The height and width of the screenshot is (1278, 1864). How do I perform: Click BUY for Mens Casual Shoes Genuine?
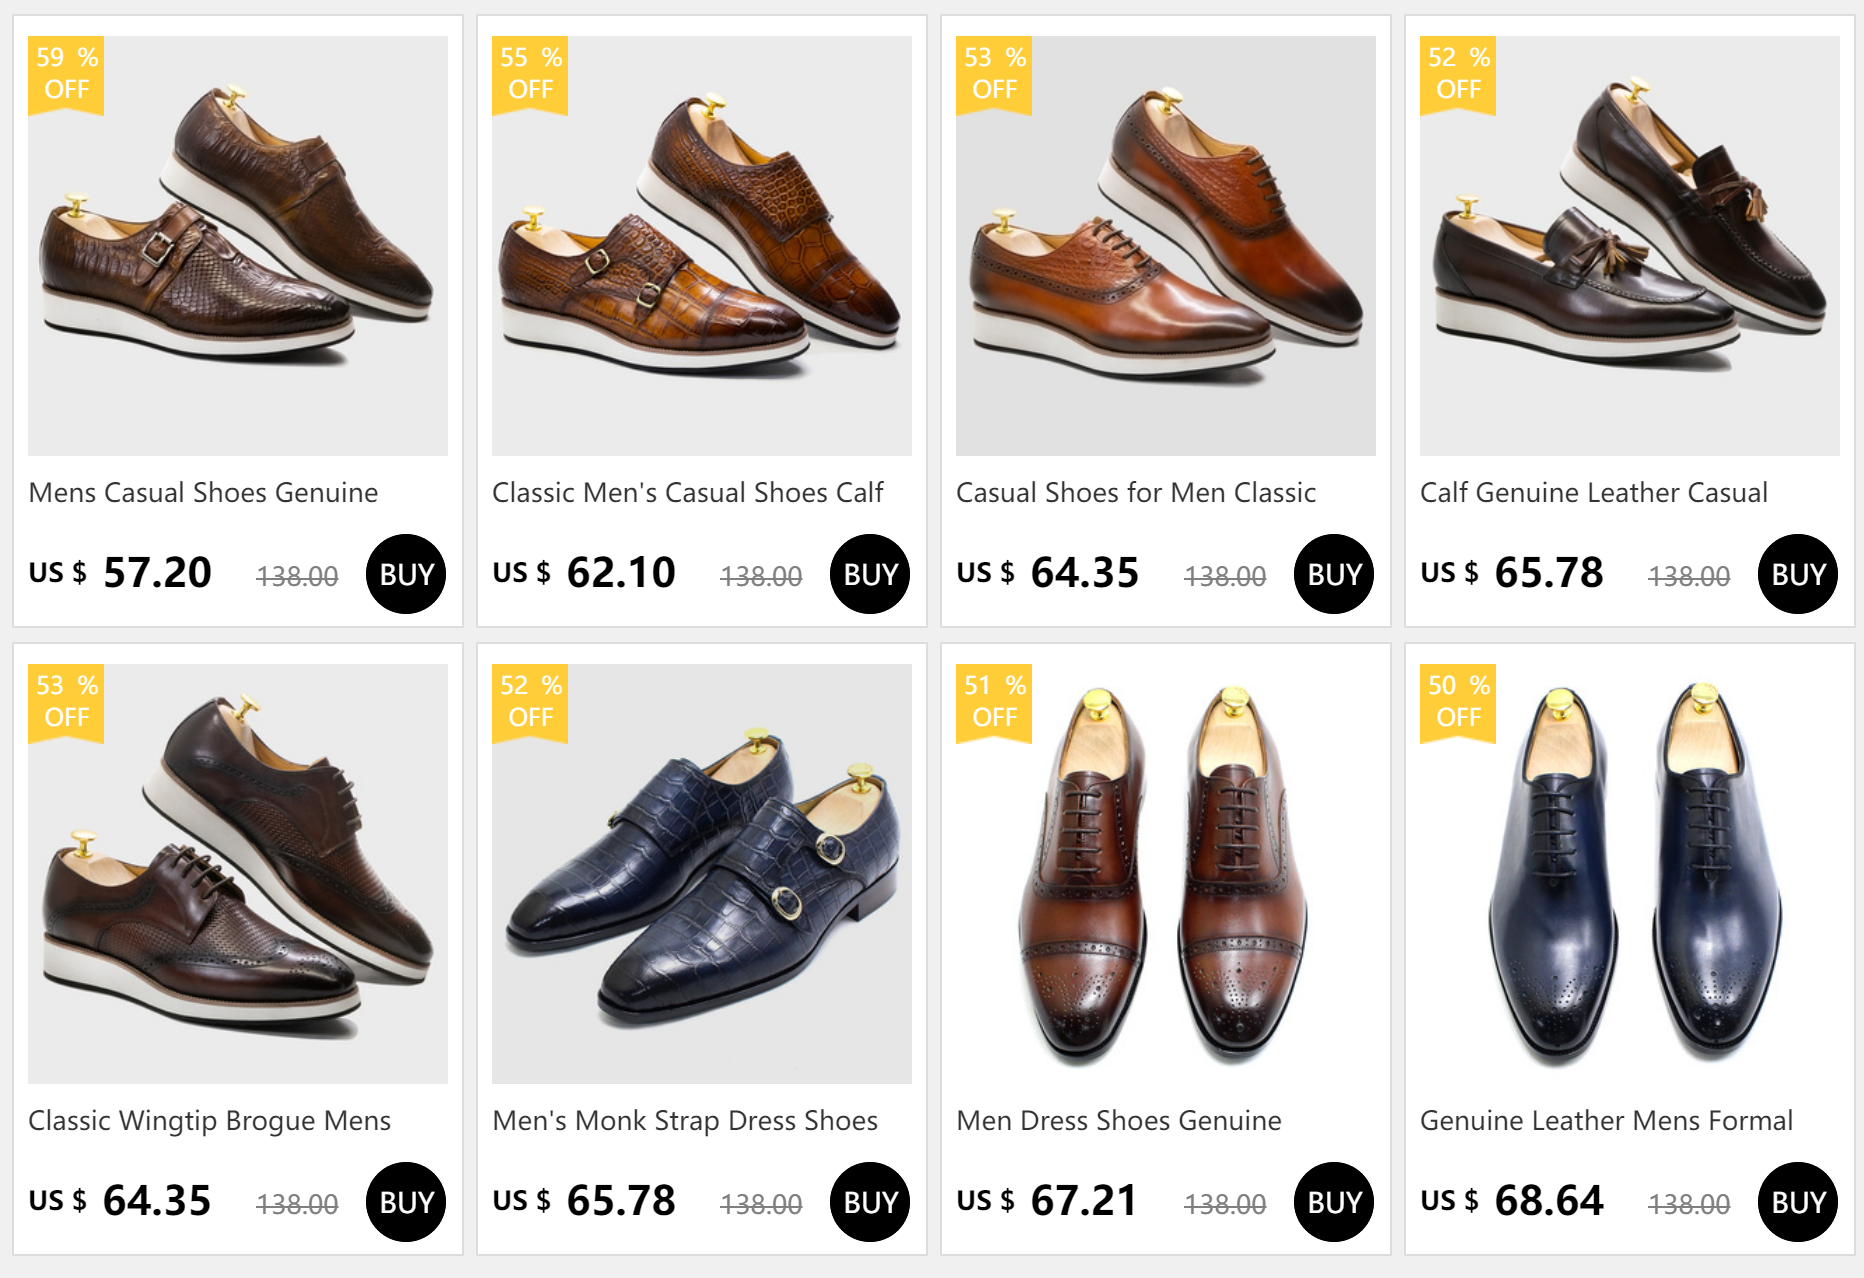406,574
